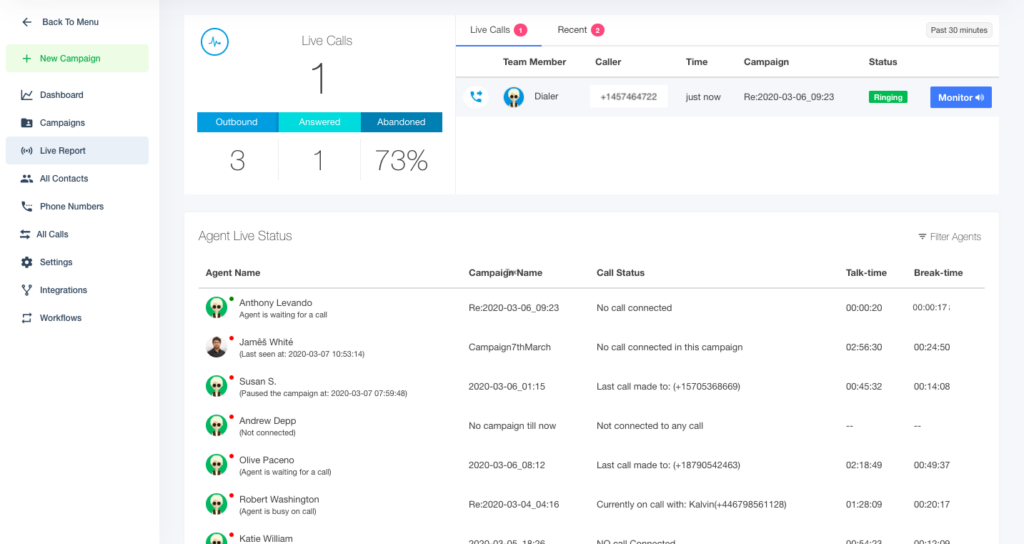Click the Integrations branch icon
The width and height of the screenshot is (1024, 544).
(26, 290)
